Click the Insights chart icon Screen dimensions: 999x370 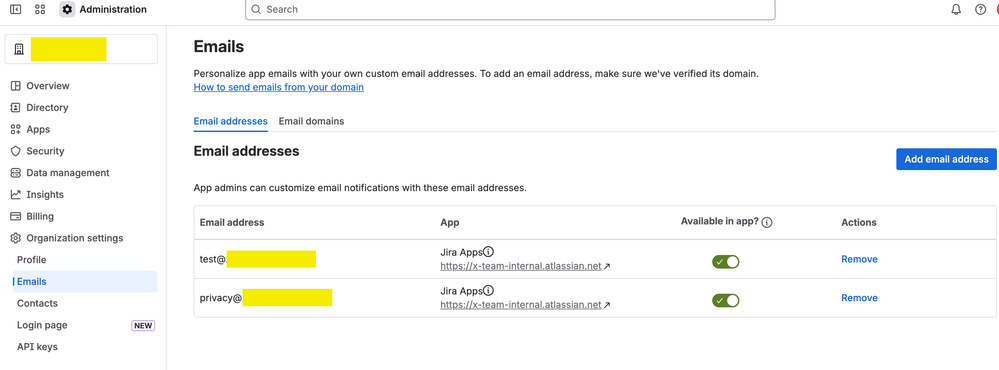16,194
